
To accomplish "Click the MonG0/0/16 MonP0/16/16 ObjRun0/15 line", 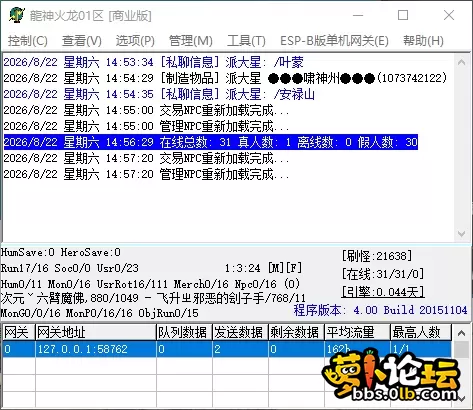I will point(99,313).
